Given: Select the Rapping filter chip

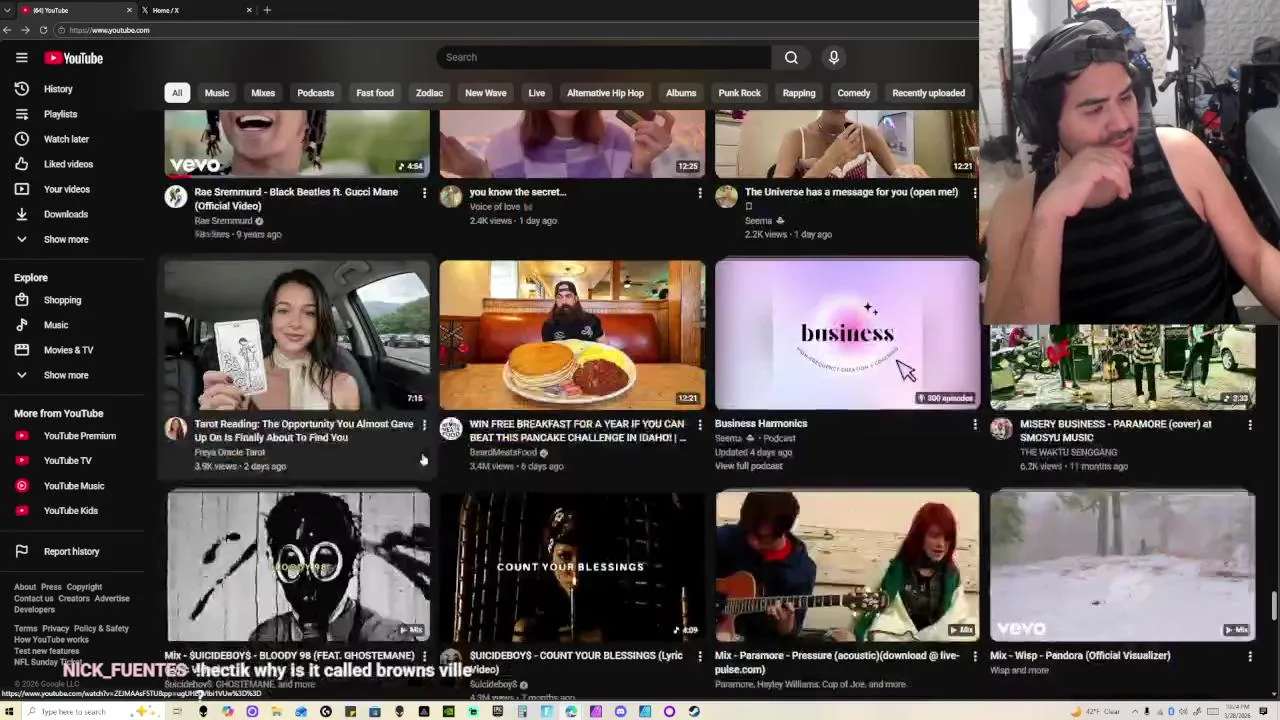Looking at the screenshot, I should [799, 93].
